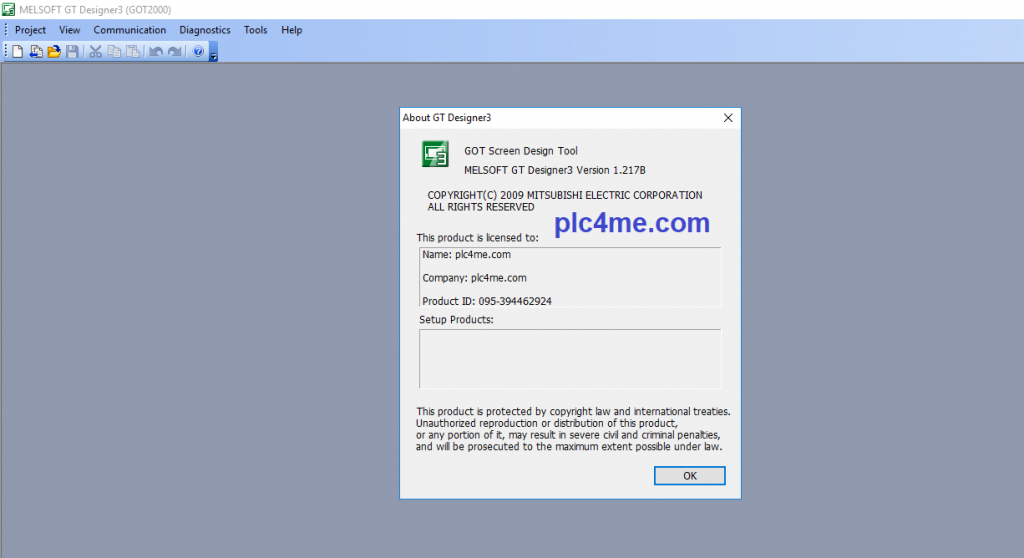This screenshot has height=558, width=1024.
Task: Click the project wizard icon with blue arrow
Action: click(36, 52)
